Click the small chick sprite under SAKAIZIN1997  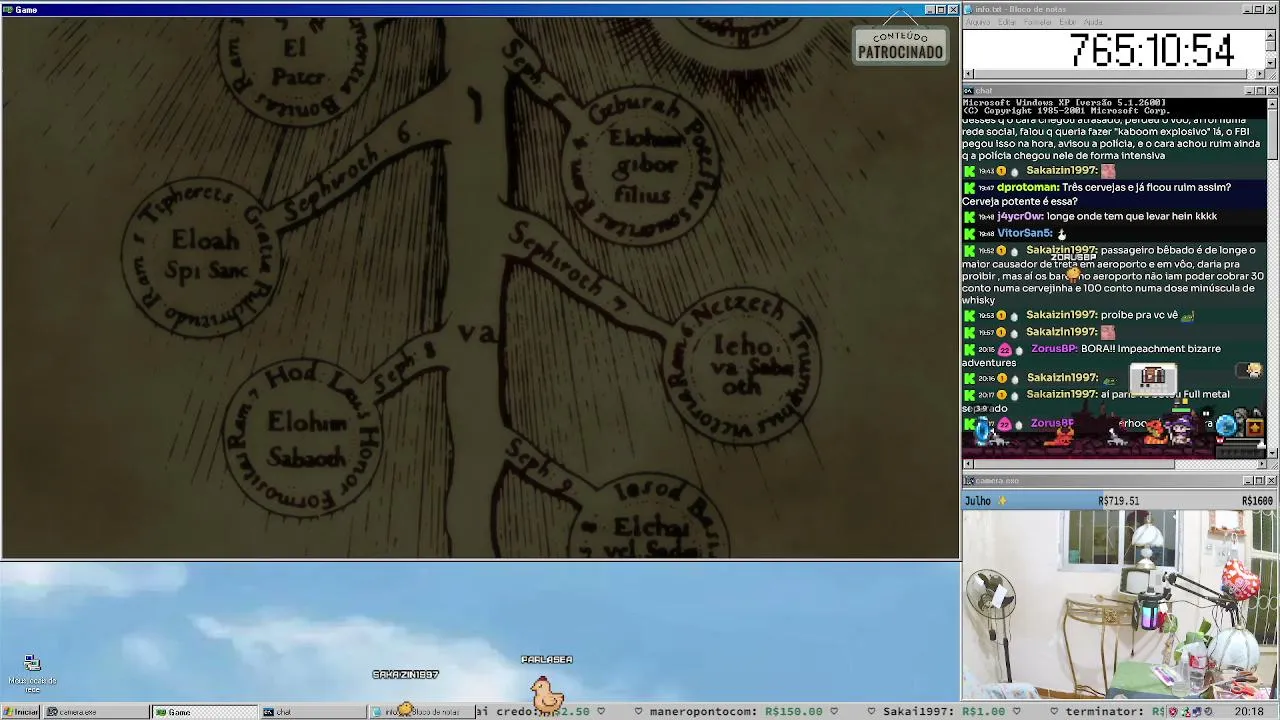pos(405,708)
